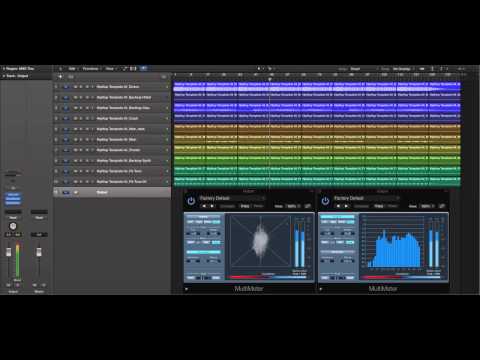
Task: Click power icon of right MultiMeter window
Action: click(325, 201)
